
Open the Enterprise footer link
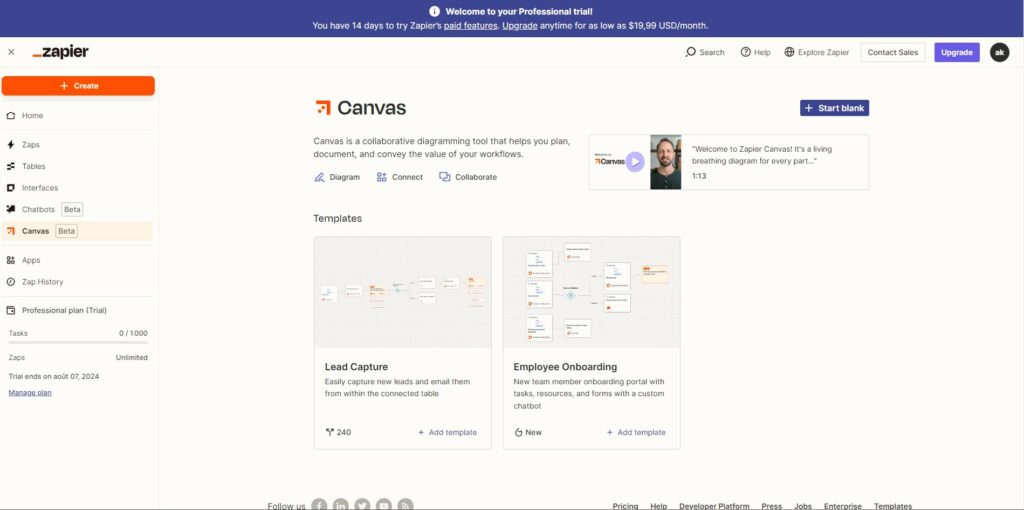(842, 506)
